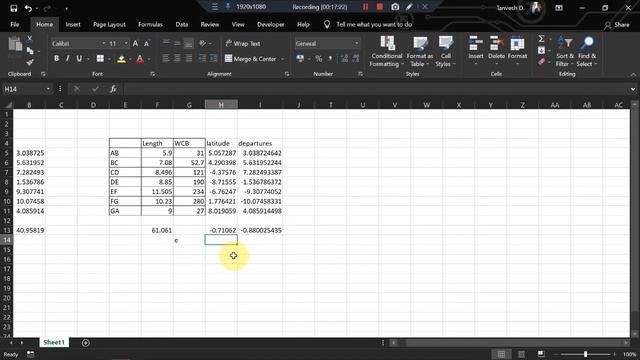
Task: Open Format as Table gallery
Action: point(420,52)
